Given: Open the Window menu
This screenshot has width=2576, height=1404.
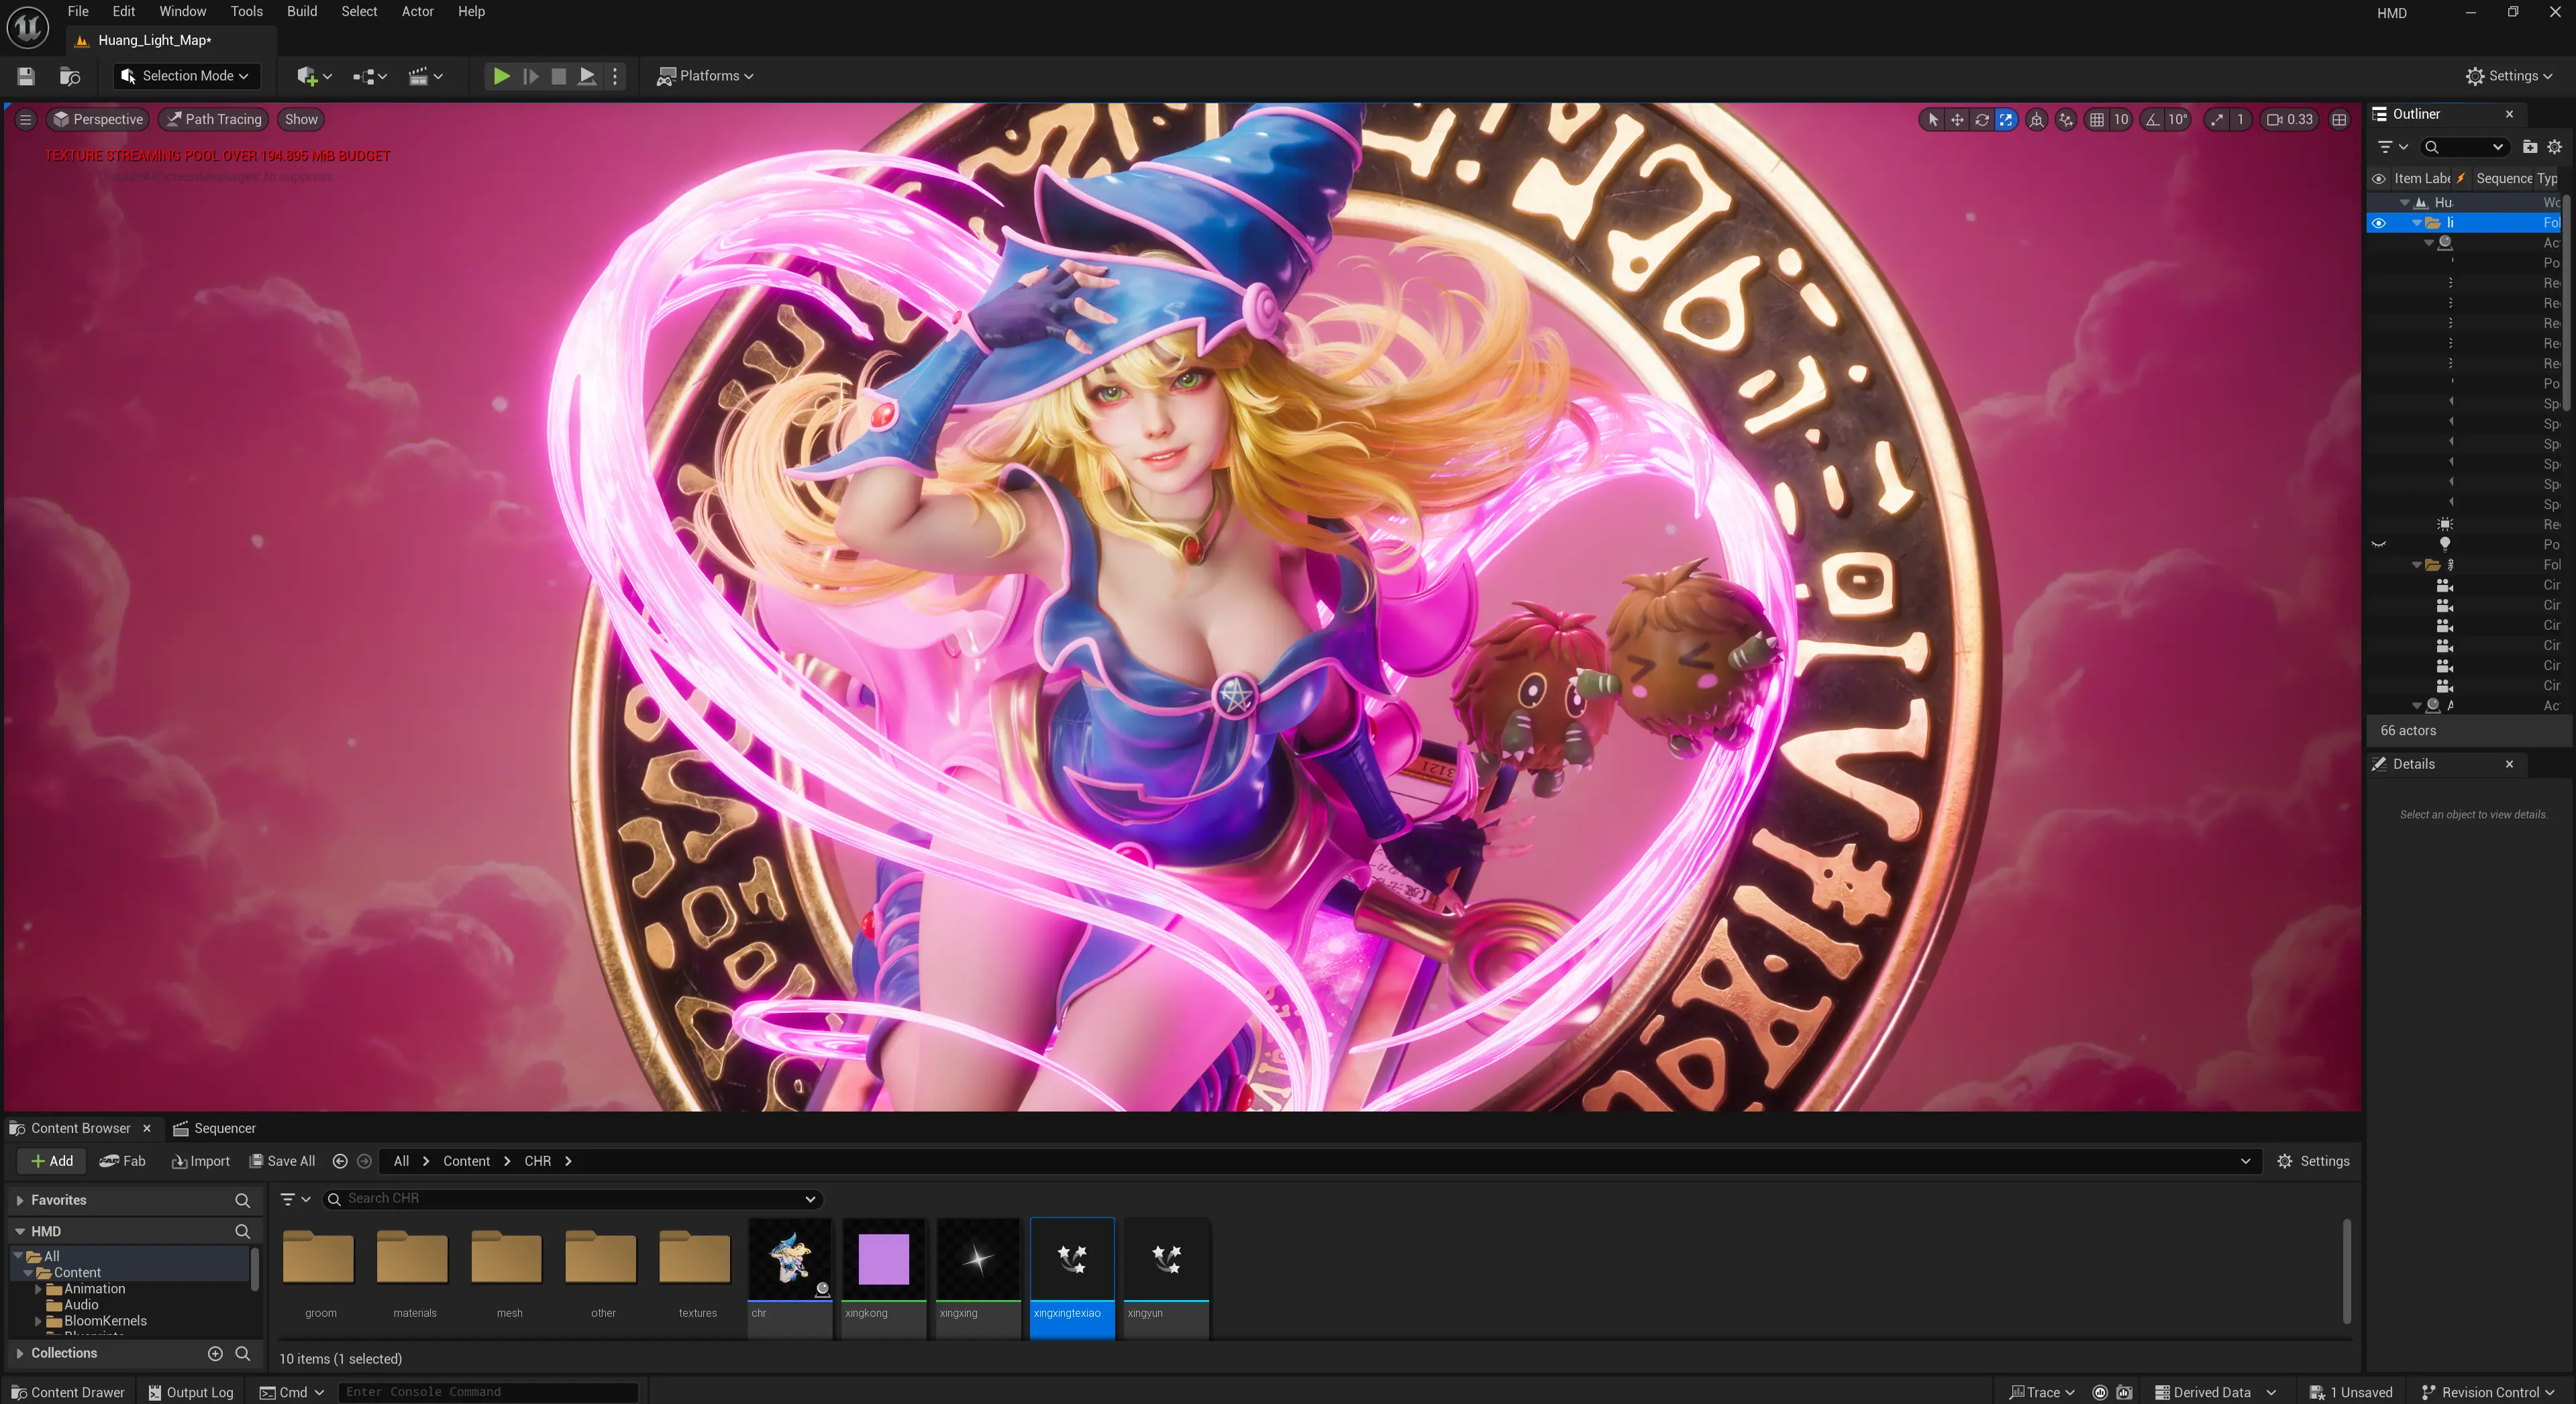Looking at the screenshot, I should (x=182, y=12).
